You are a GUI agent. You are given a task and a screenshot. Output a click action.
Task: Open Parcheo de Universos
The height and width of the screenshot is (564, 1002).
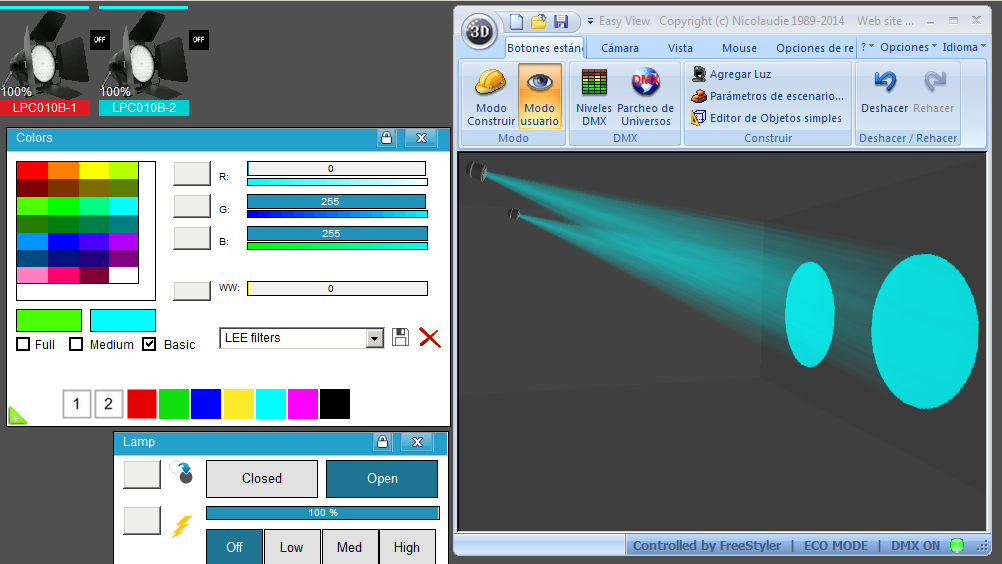click(645, 96)
